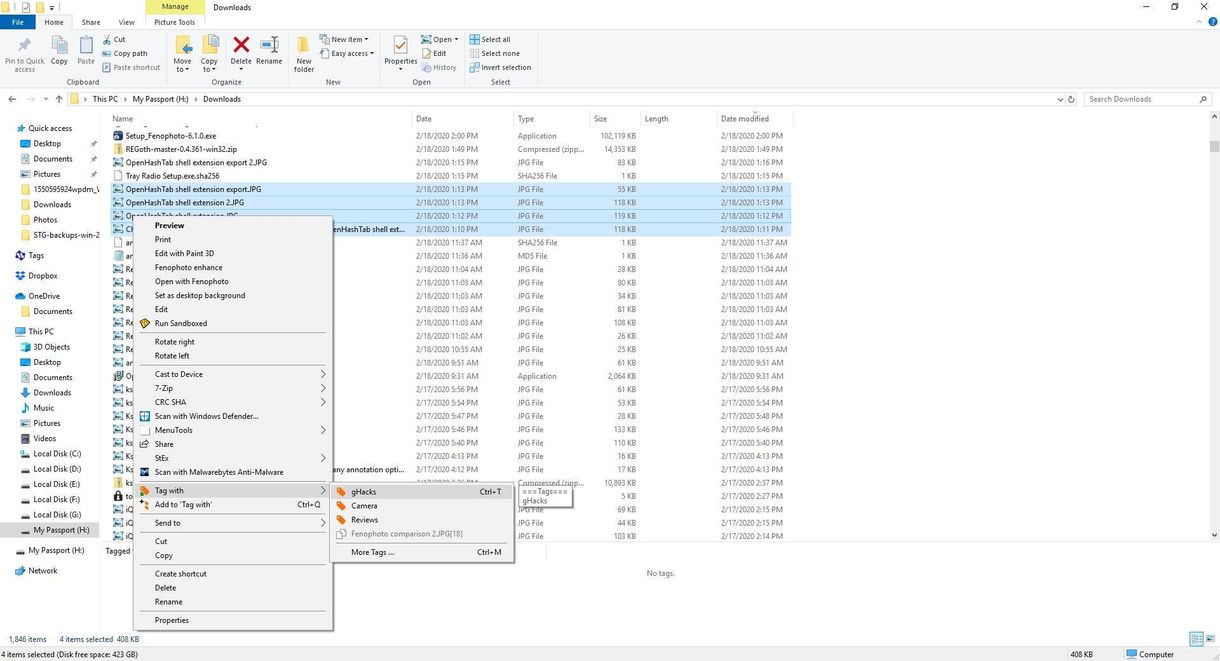Viewport: 1220px width, 661px height.
Task: Click the Select all icon
Action: pos(473,39)
